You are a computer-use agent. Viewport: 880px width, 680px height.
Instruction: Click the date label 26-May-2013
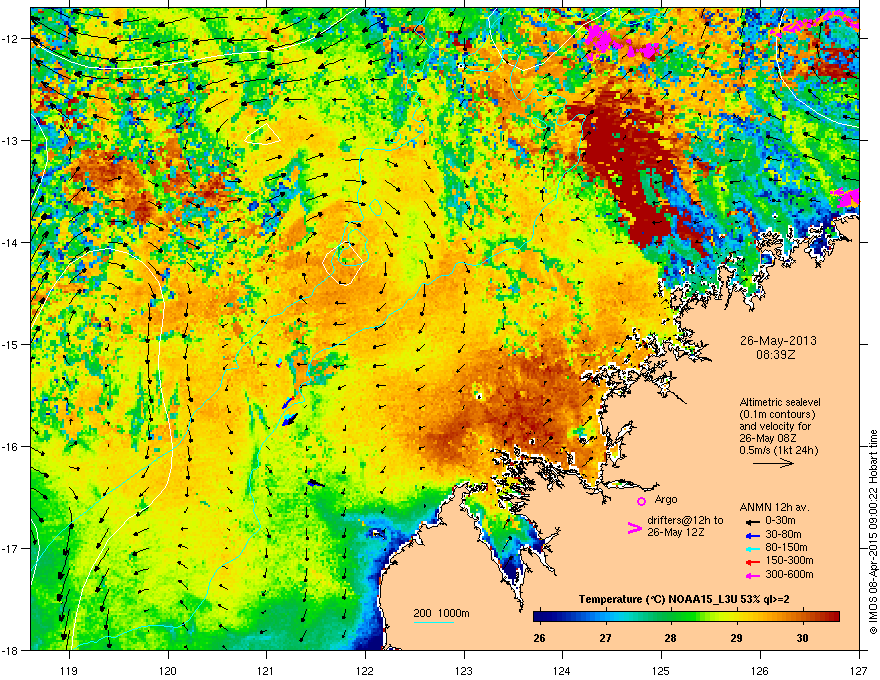point(778,341)
